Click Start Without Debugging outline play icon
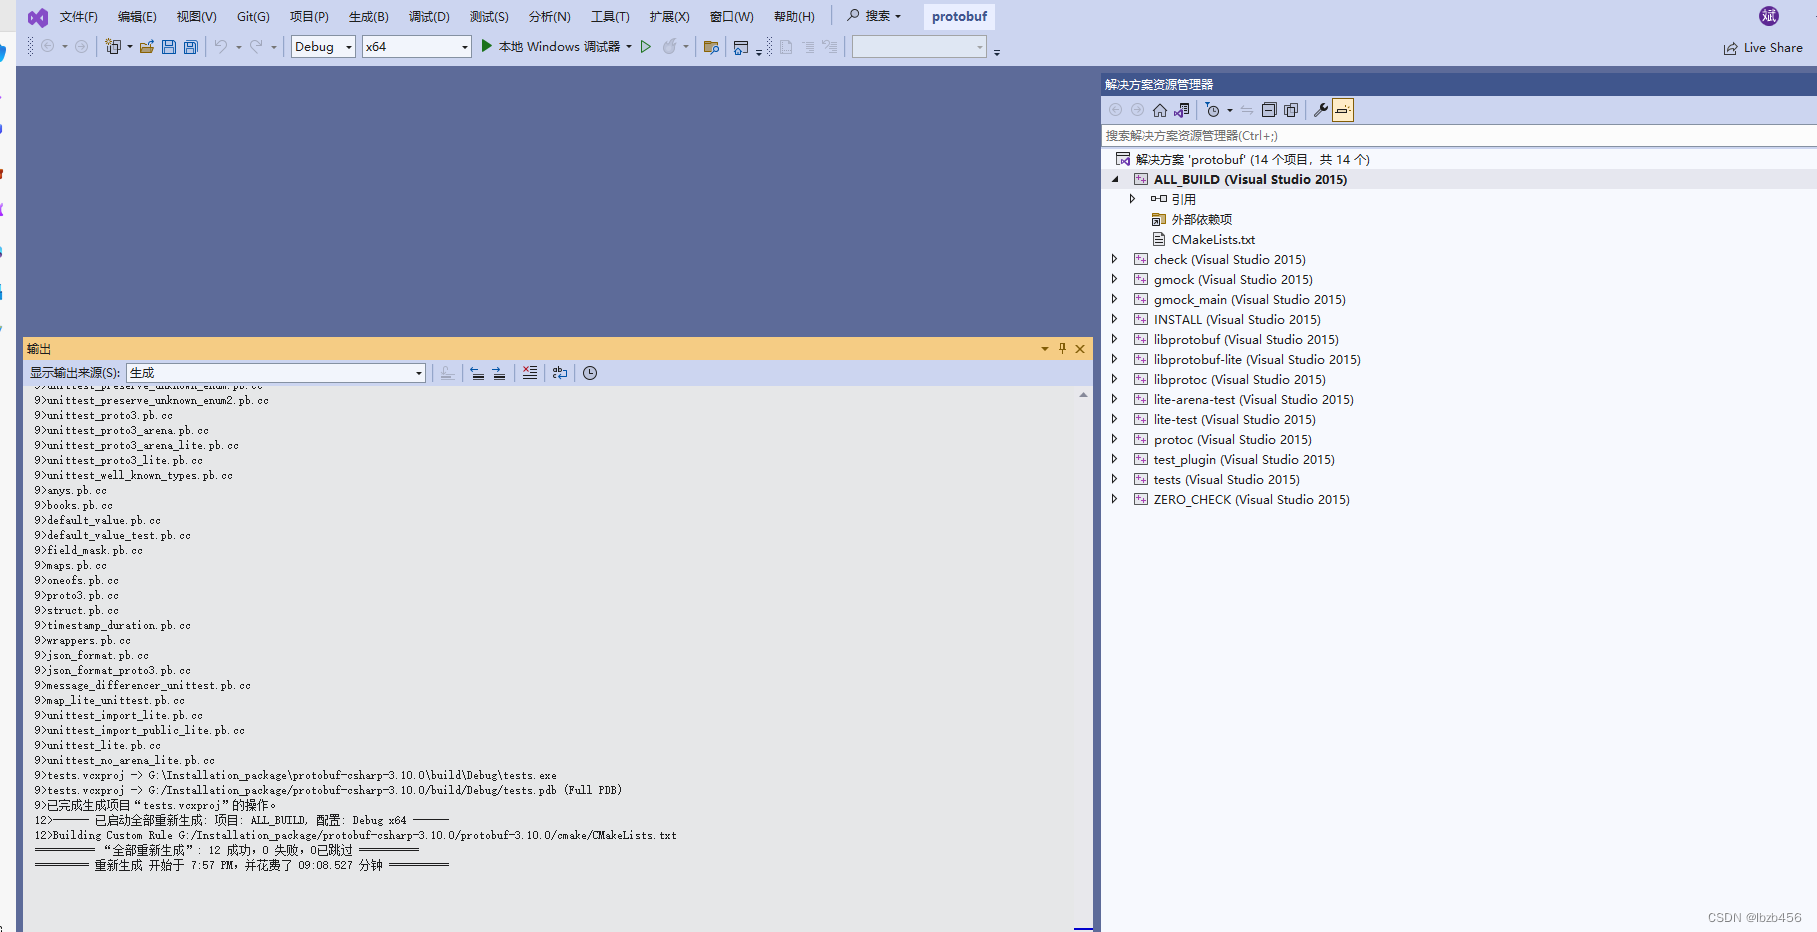This screenshot has height=932, width=1817. [646, 46]
